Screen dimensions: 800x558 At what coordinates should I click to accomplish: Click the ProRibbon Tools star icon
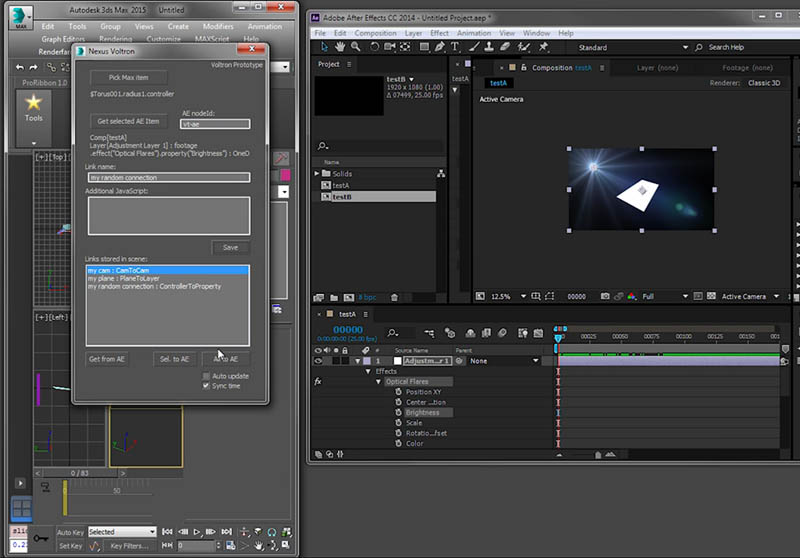[34, 104]
